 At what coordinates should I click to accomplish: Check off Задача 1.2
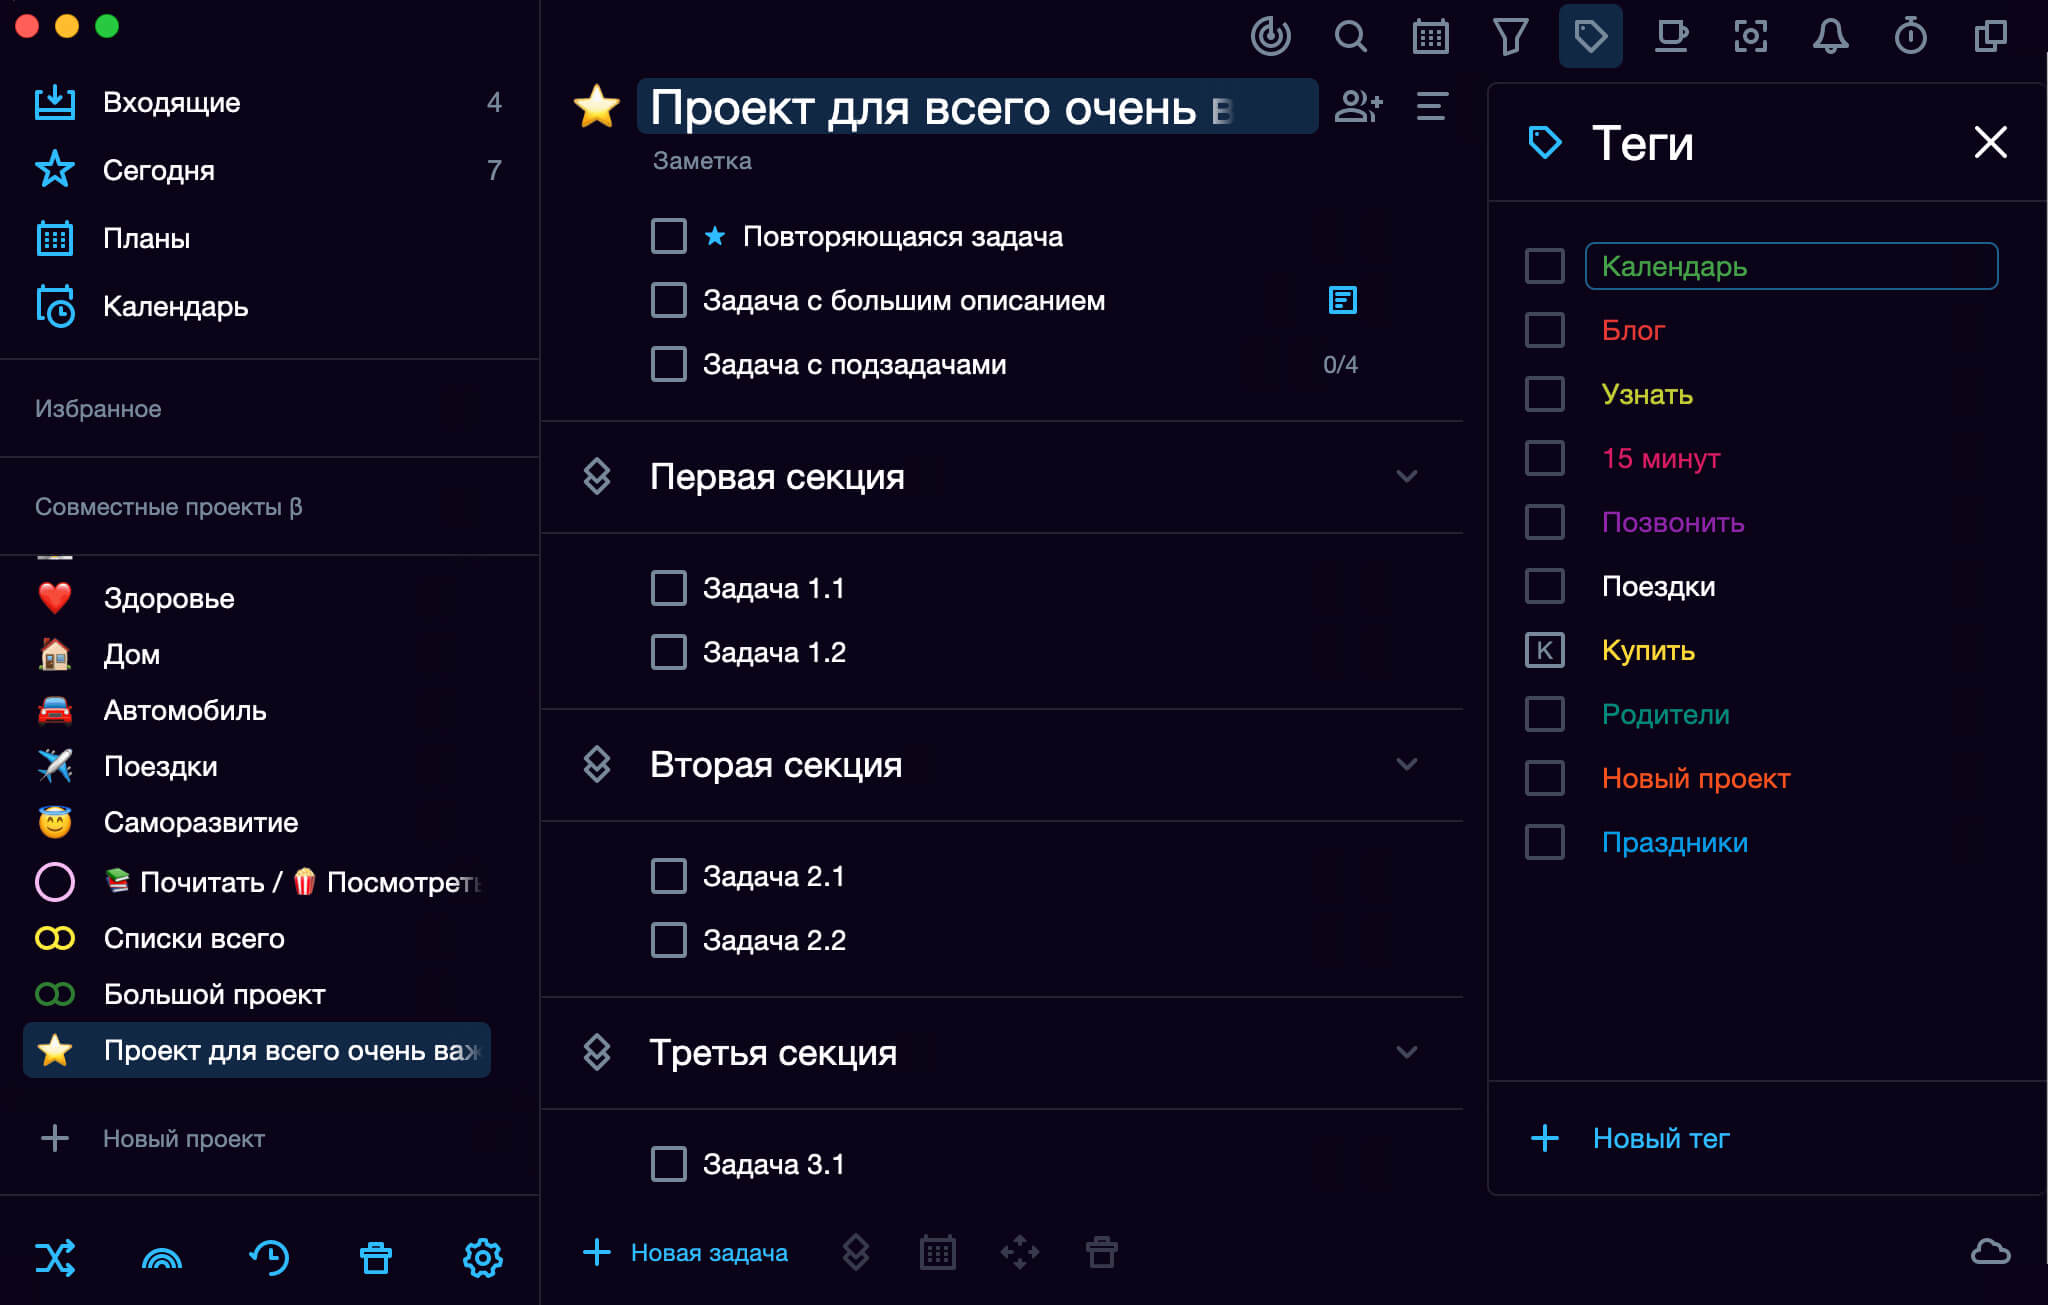click(x=669, y=652)
